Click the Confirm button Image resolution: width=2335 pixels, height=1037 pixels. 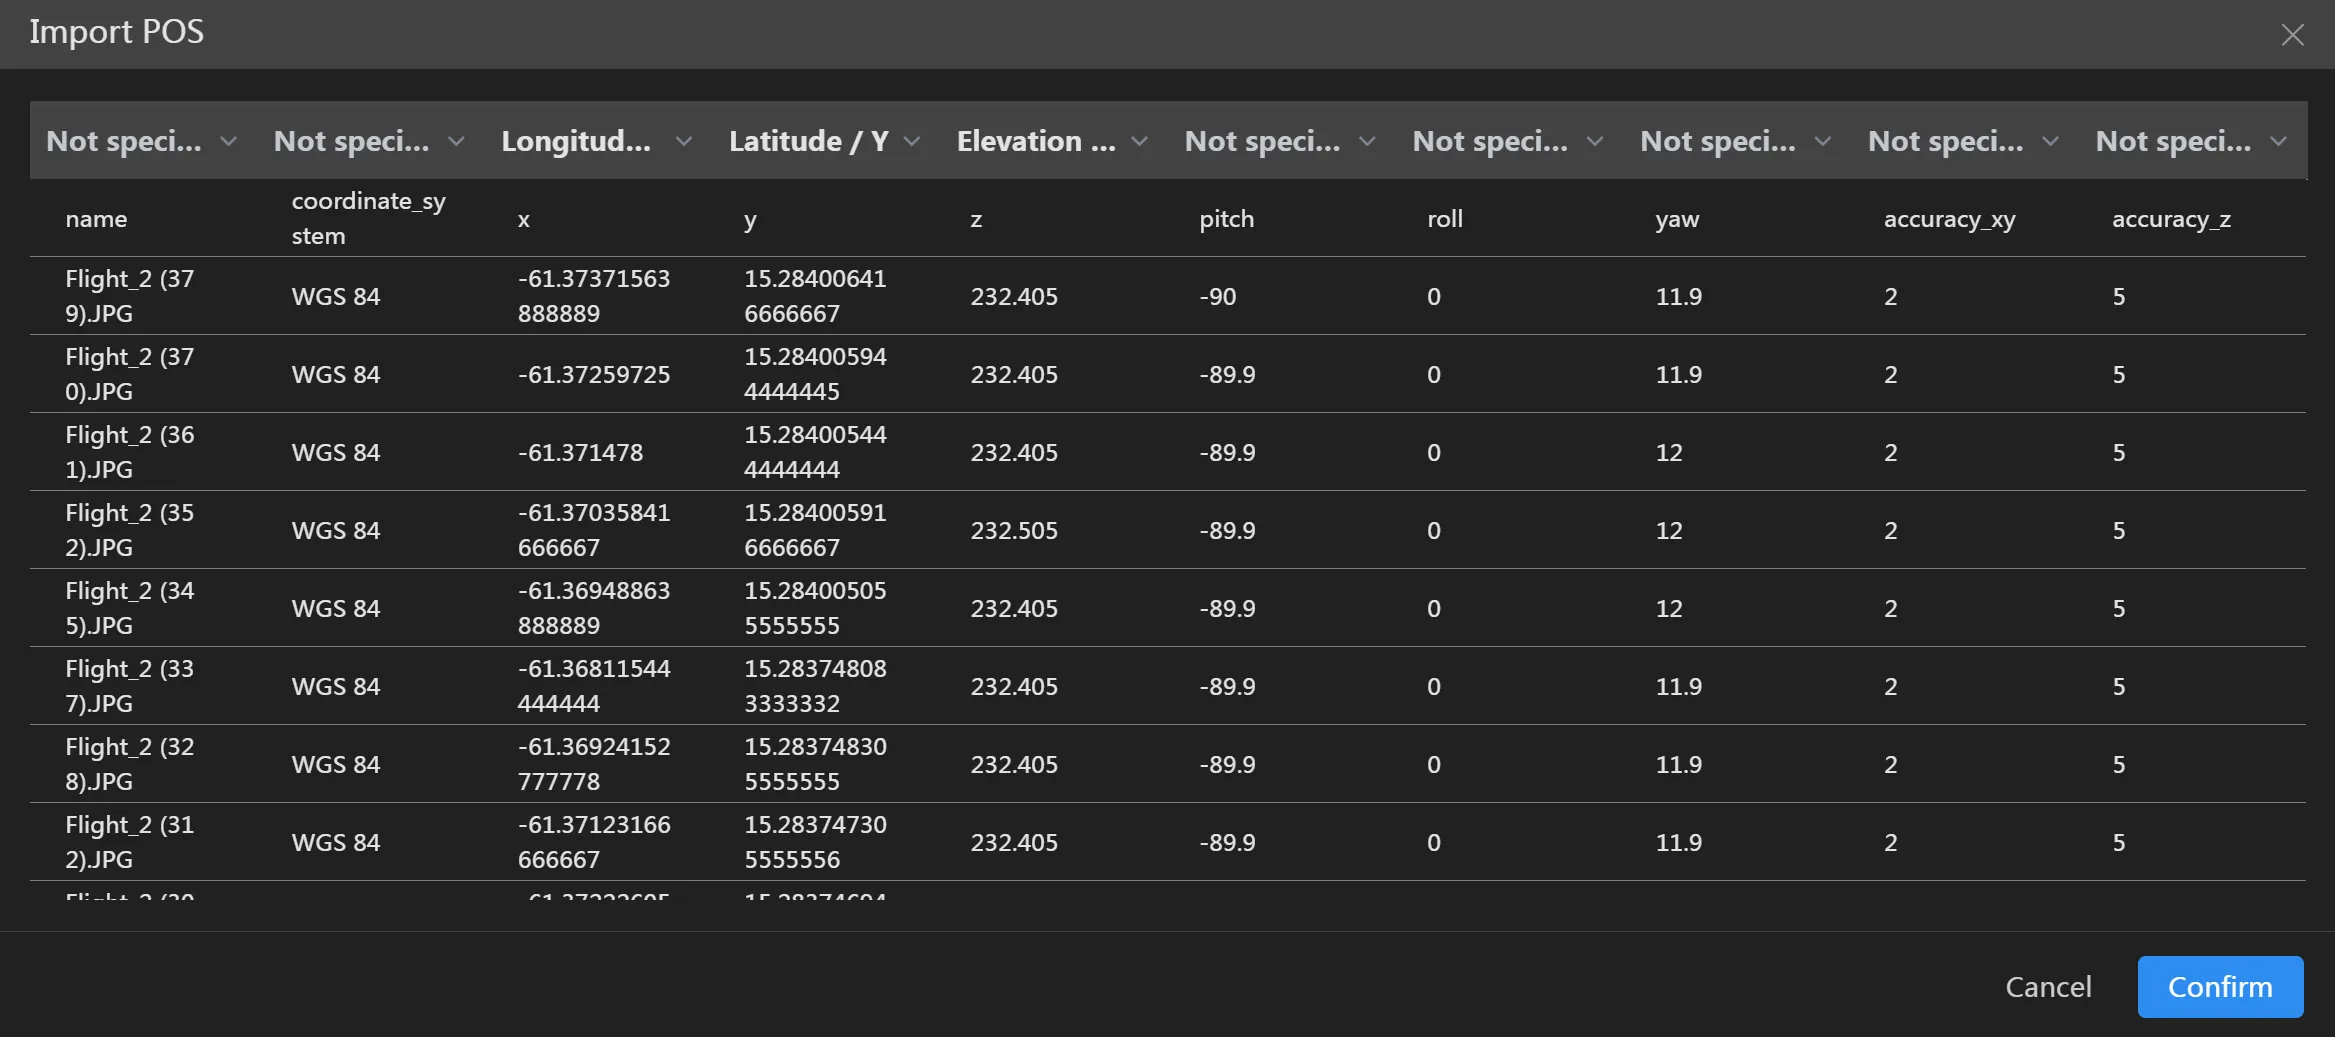(2219, 987)
